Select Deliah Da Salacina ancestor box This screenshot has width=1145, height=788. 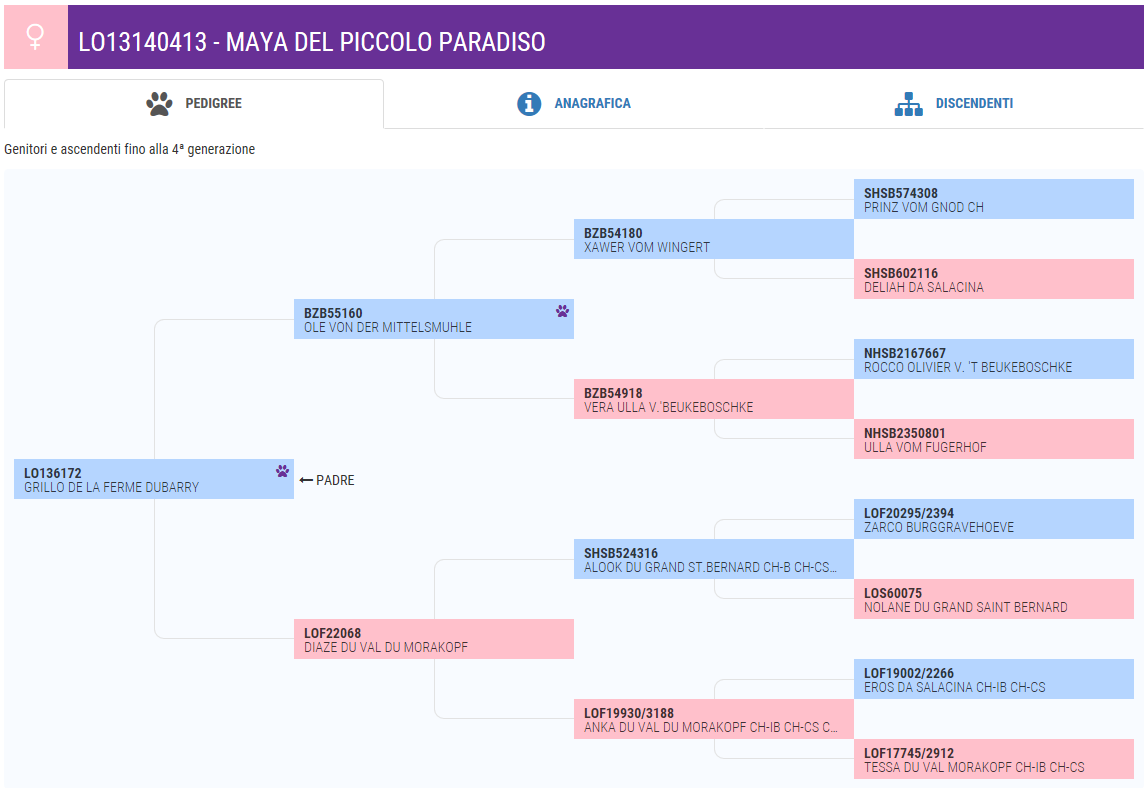pyautogui.click(x=993, y=280)
